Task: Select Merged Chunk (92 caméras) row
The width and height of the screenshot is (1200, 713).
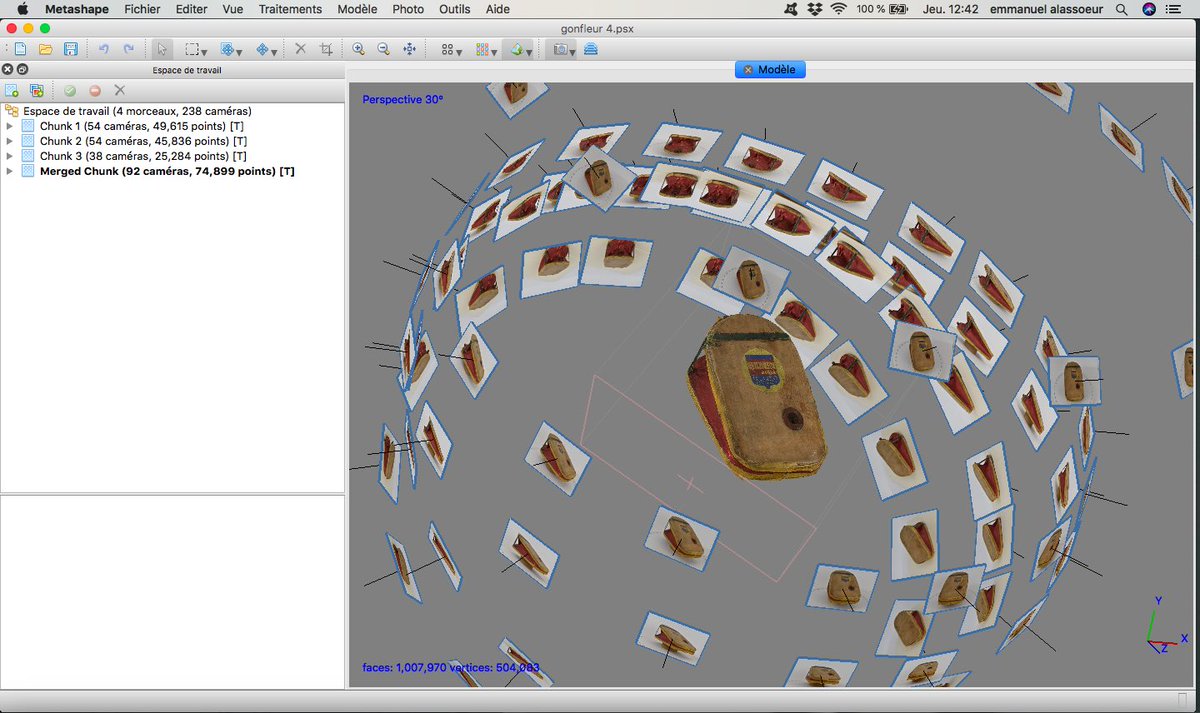Action: 167,171
